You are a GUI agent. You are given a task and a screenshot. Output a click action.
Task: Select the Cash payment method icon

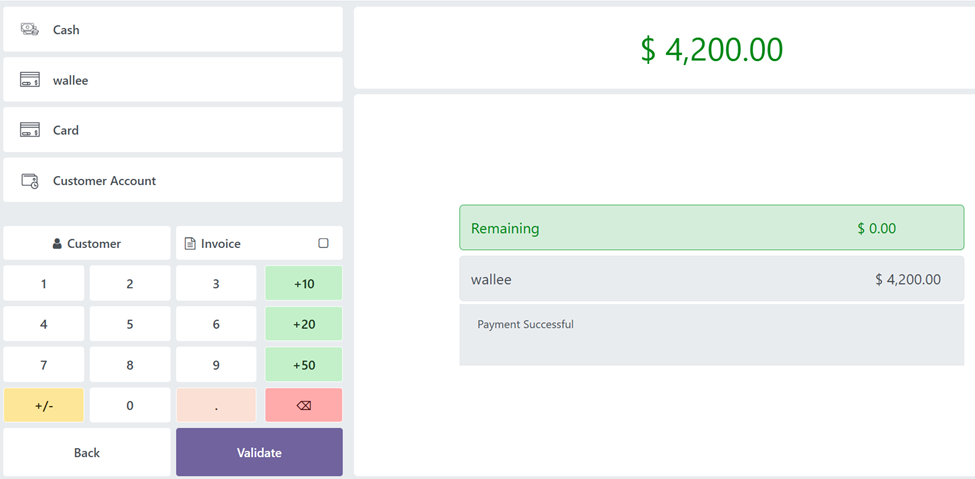30,30
